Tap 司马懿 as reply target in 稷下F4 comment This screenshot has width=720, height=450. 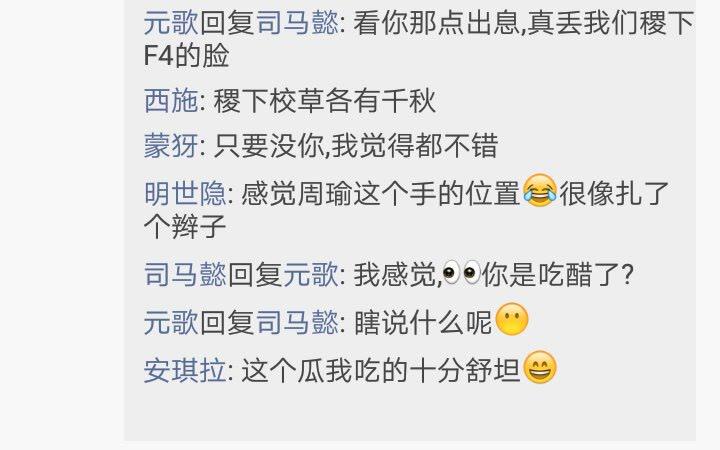pyautogui.click(x=297, y=22)
